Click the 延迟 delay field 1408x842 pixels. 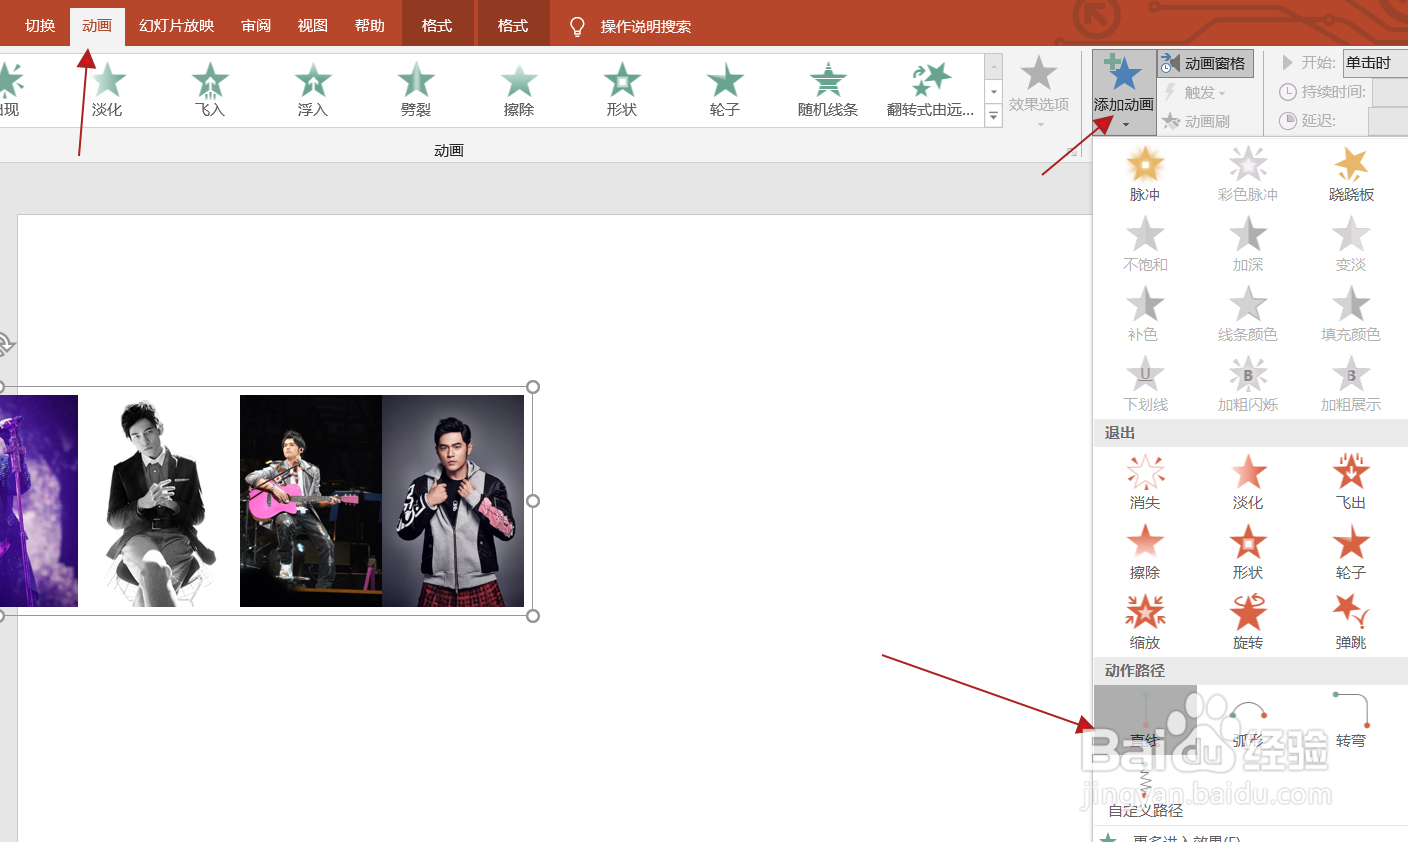tap(1388, 121)
